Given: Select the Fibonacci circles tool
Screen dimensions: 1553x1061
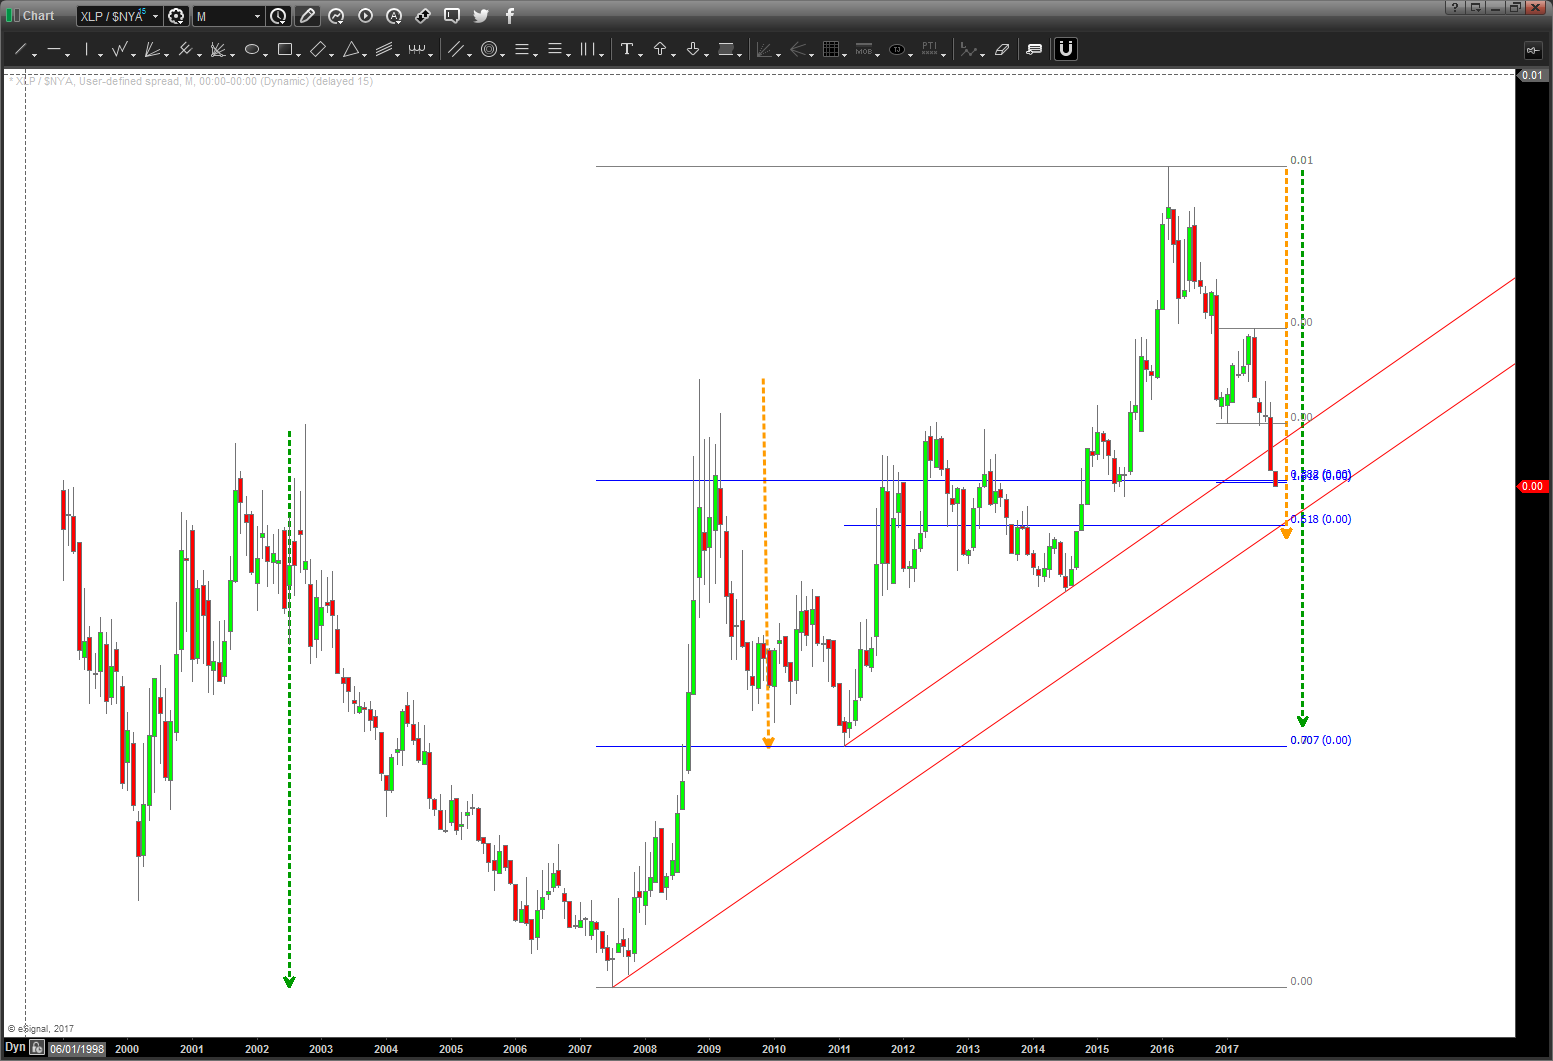Looking at the screenshot, I should [488, 49].
